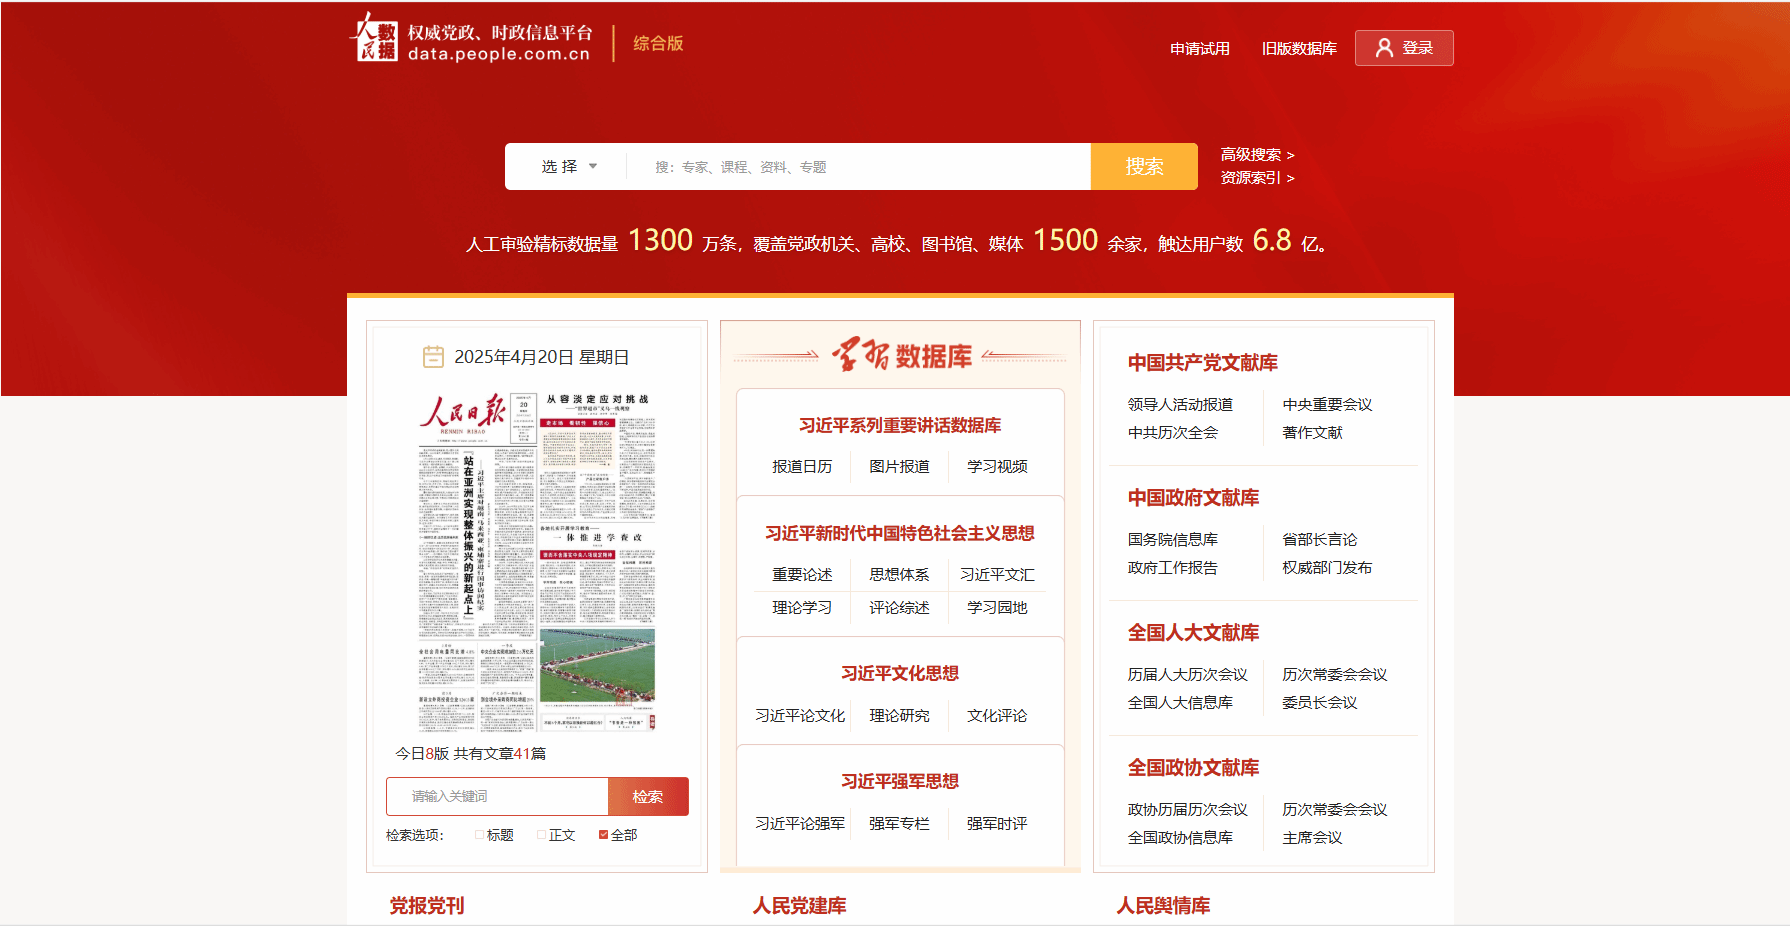Viewport: 1790px width, 926px height.
Task: Click the red 检索 button
Action: 648,796
